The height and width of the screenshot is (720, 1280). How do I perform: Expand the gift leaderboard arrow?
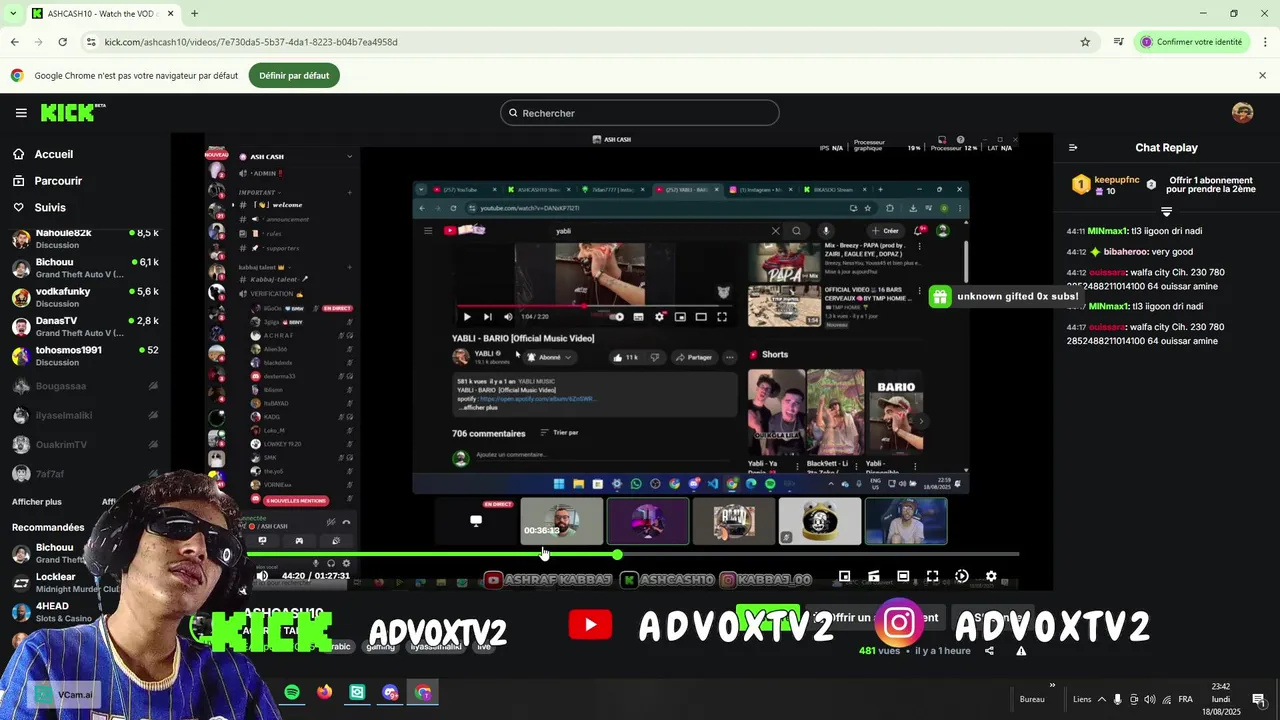(x=1166, y=211)
